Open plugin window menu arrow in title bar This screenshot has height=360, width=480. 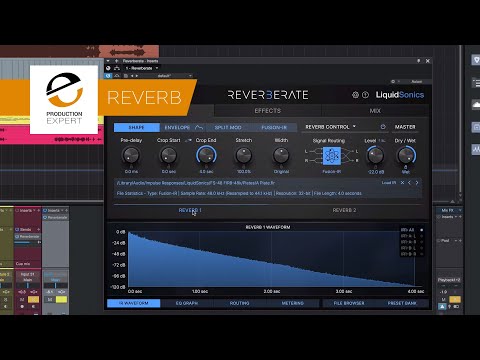click(x=108, y=61)
